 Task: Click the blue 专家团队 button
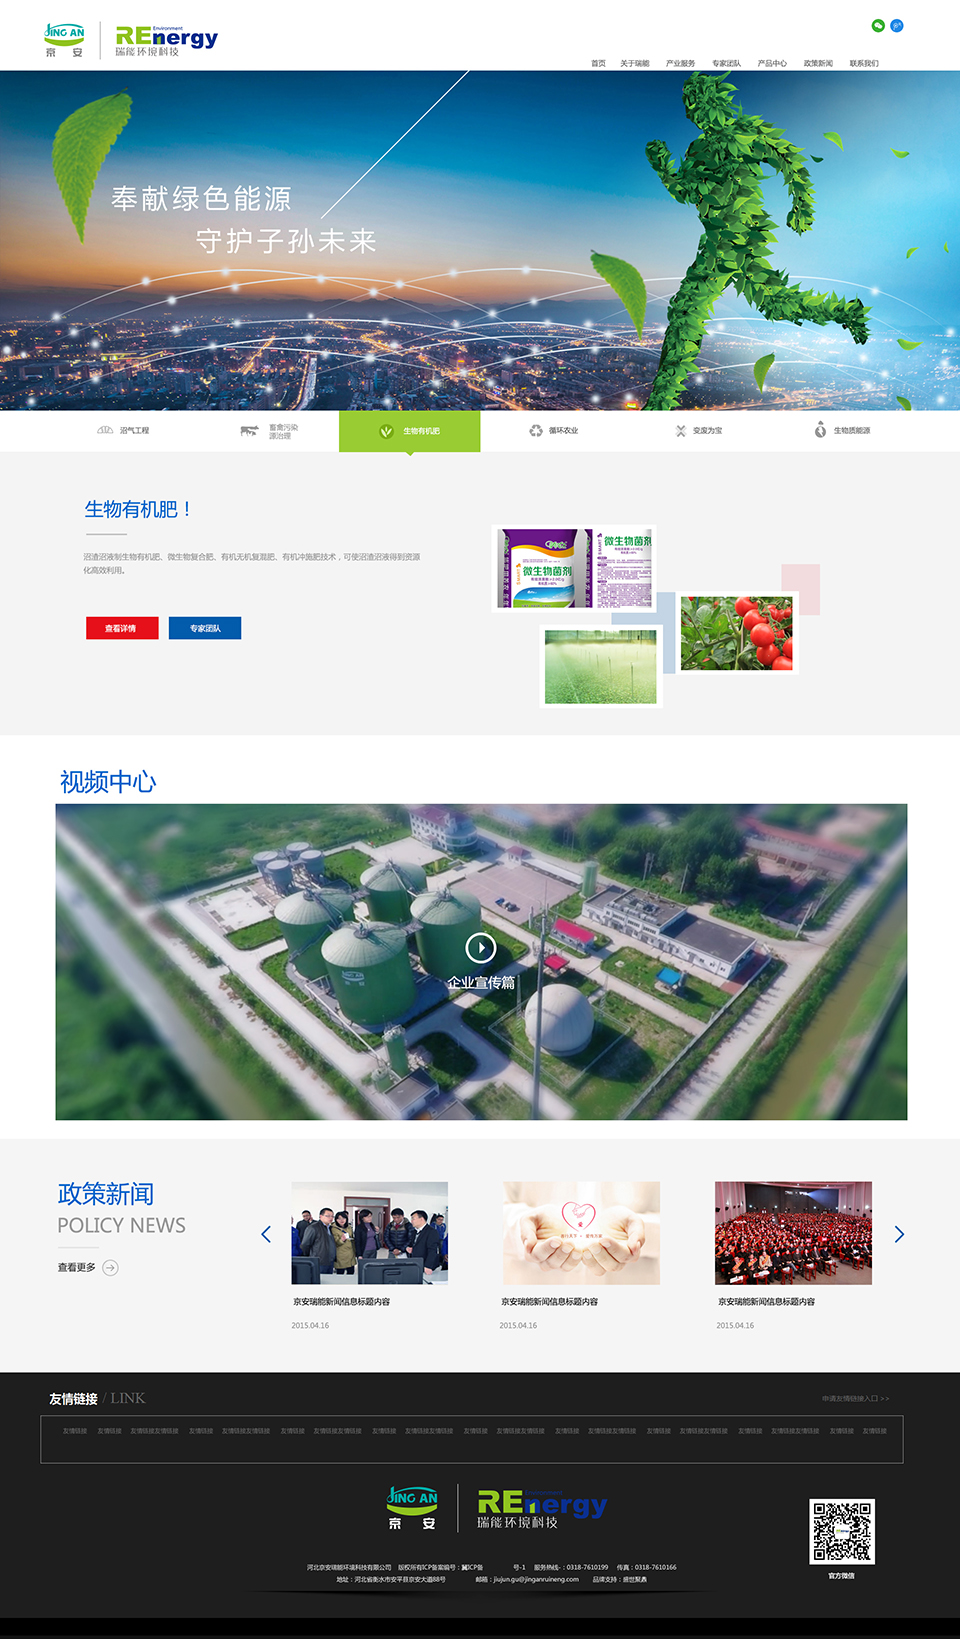tap(205, 628)
